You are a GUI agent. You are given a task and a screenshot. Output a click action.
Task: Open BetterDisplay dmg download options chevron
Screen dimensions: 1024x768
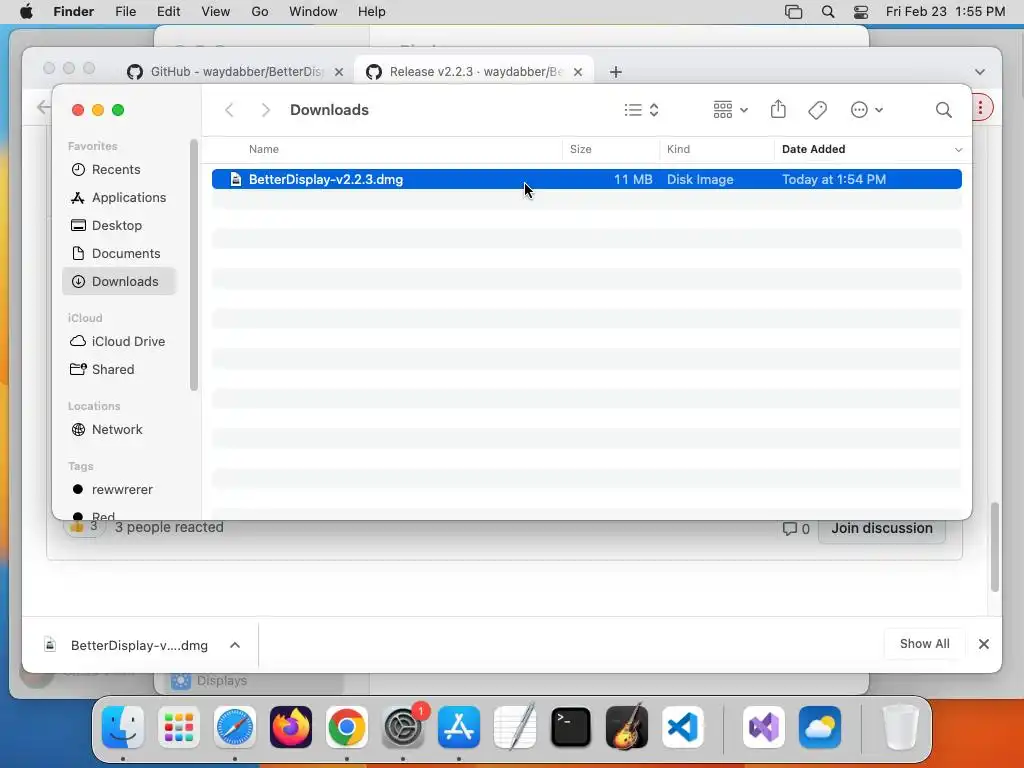pyautogui.click(x=235, y=645)
